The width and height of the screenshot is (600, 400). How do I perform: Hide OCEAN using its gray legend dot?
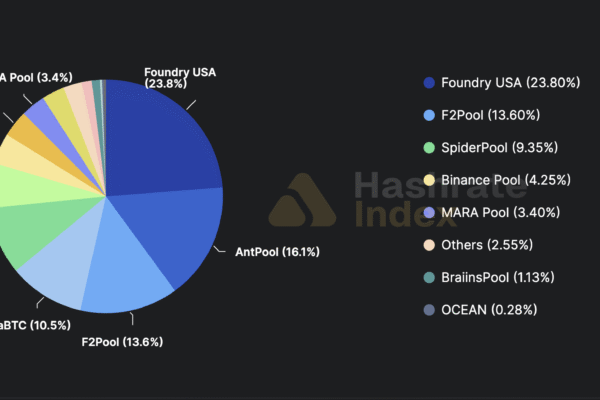pos(429,309)
